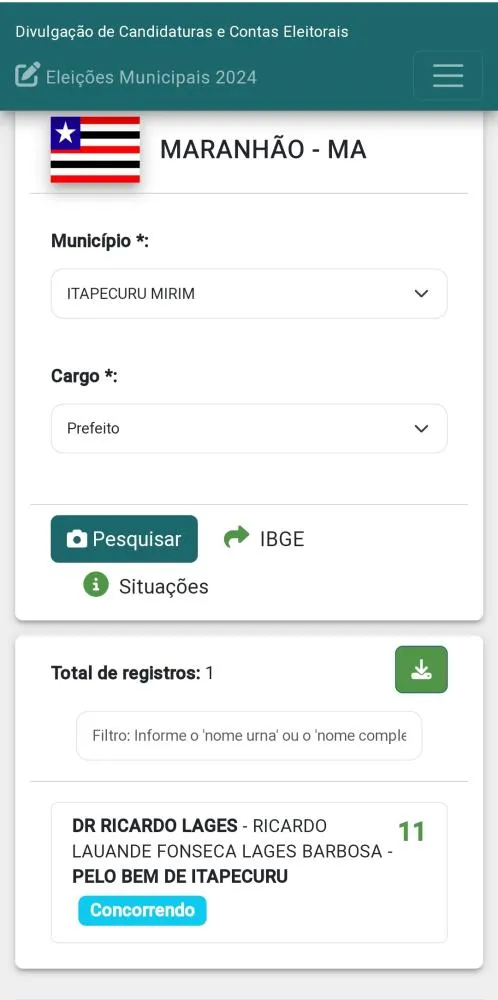This screenshot has width=498, height=1000.
Task: Open the Prefeito select box
Action: (249, 429)
